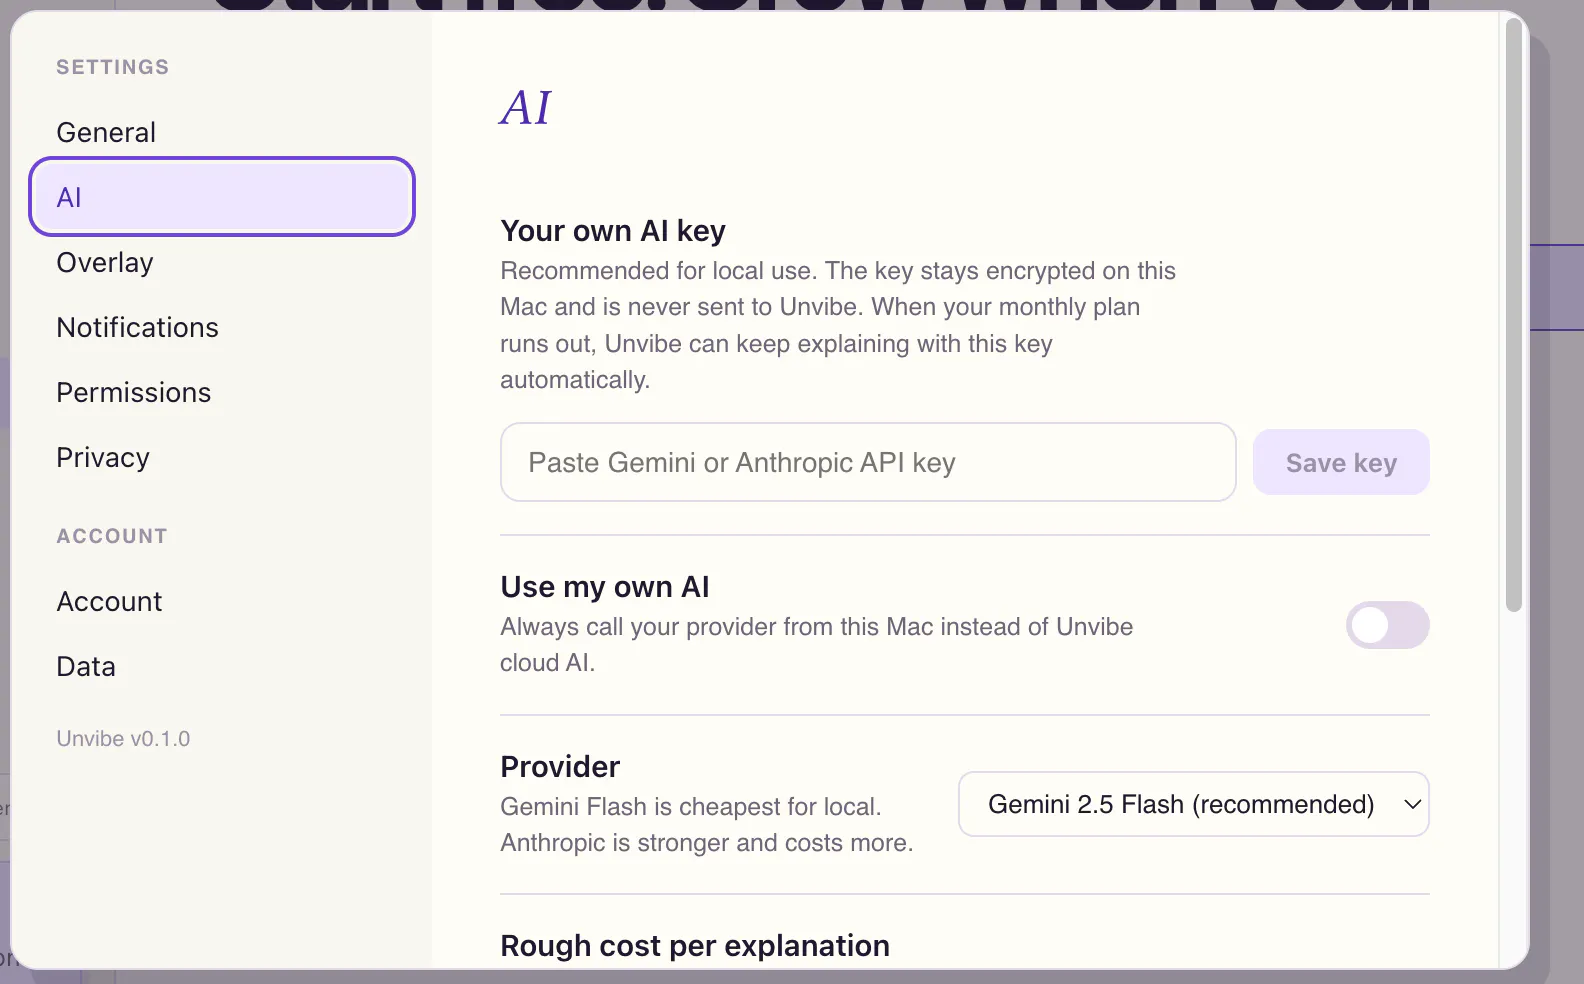Viewport: 1584px width, 984px height.
Task: Show the Permissions settings page
Action: [134, 392]
